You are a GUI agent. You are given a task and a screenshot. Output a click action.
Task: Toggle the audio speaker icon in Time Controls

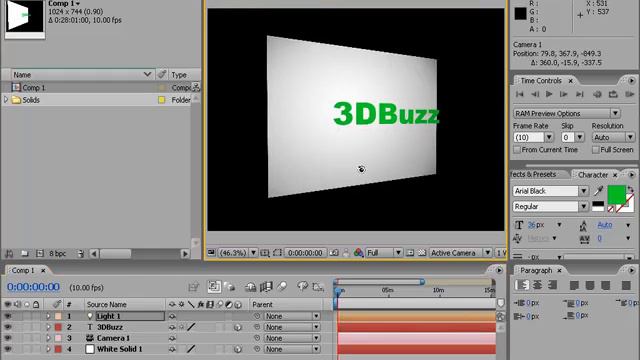tap(597, 94)
